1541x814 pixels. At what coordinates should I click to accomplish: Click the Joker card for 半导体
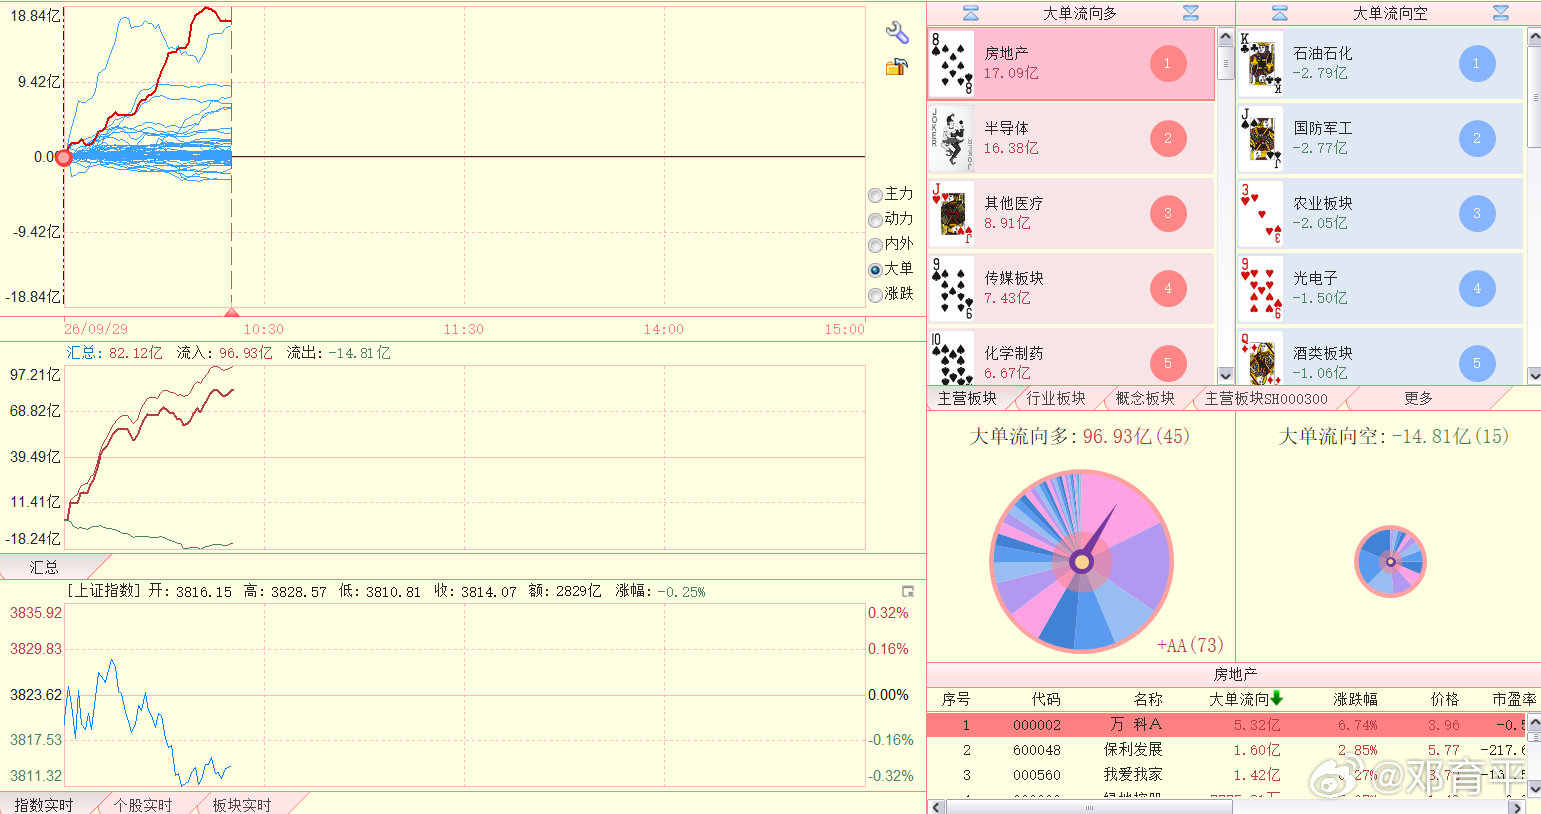pyautogui.click(x=951, y=138)
